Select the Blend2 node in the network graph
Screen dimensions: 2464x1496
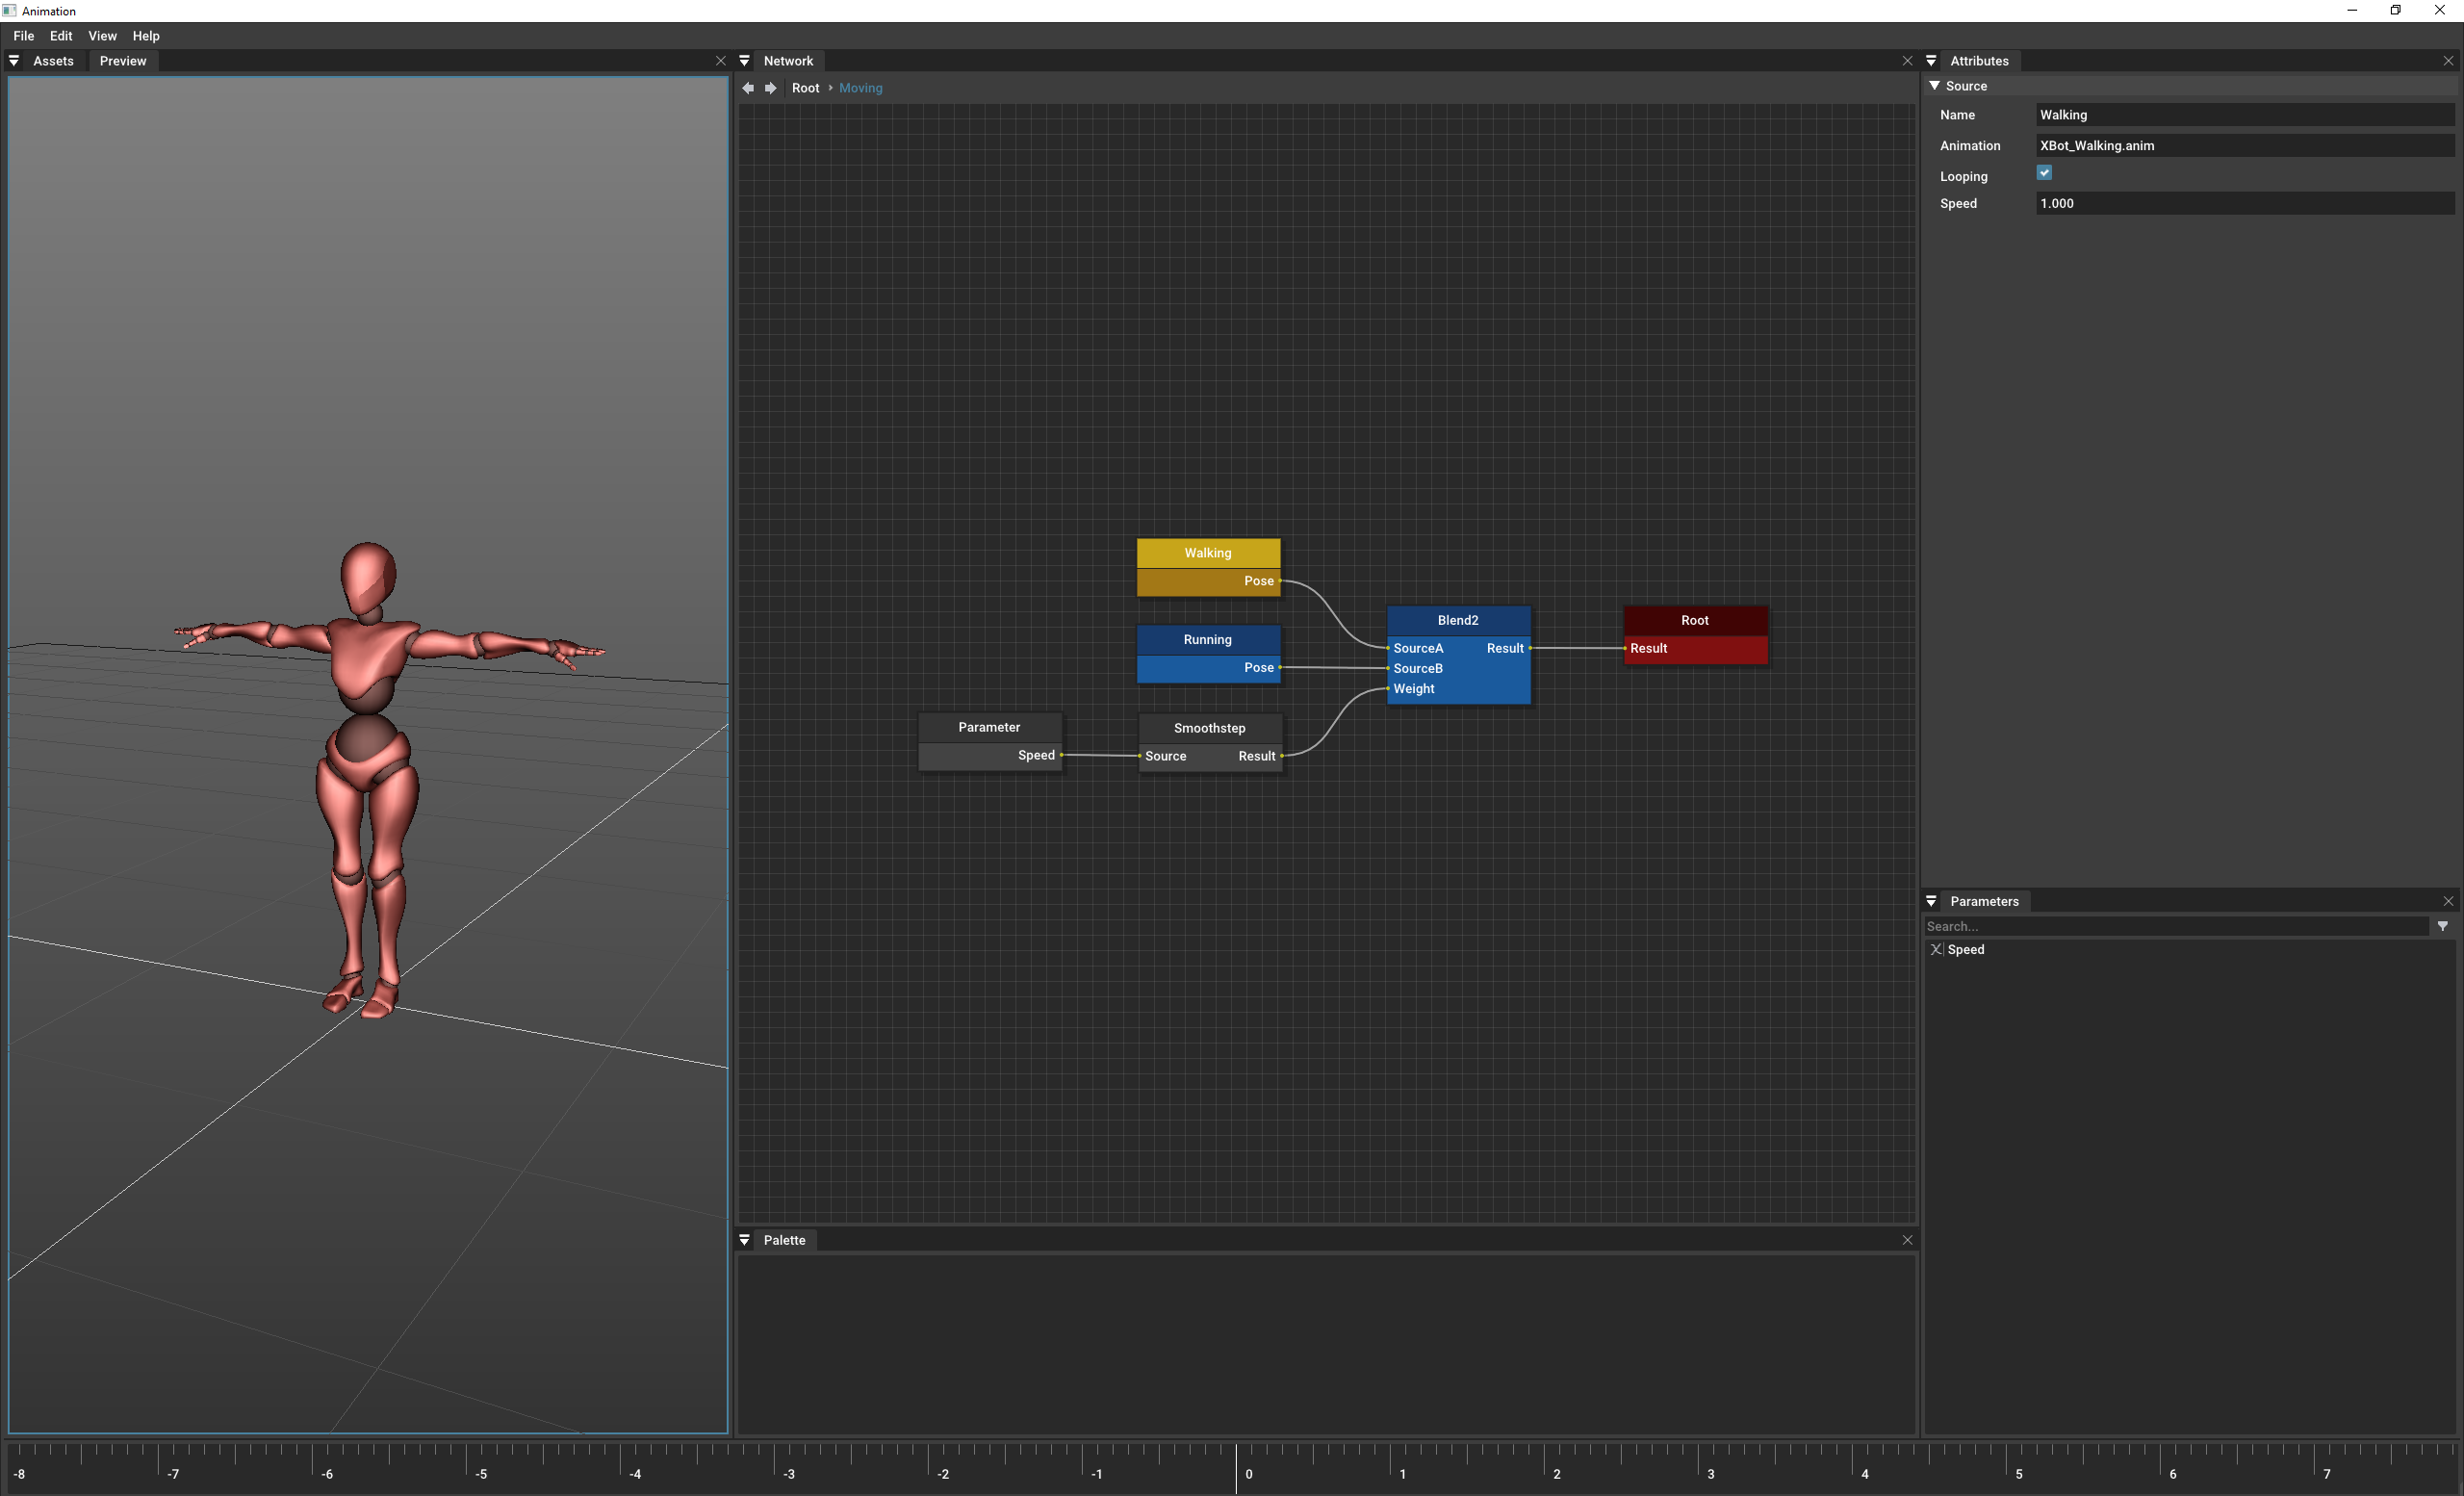coord(1457,620)
